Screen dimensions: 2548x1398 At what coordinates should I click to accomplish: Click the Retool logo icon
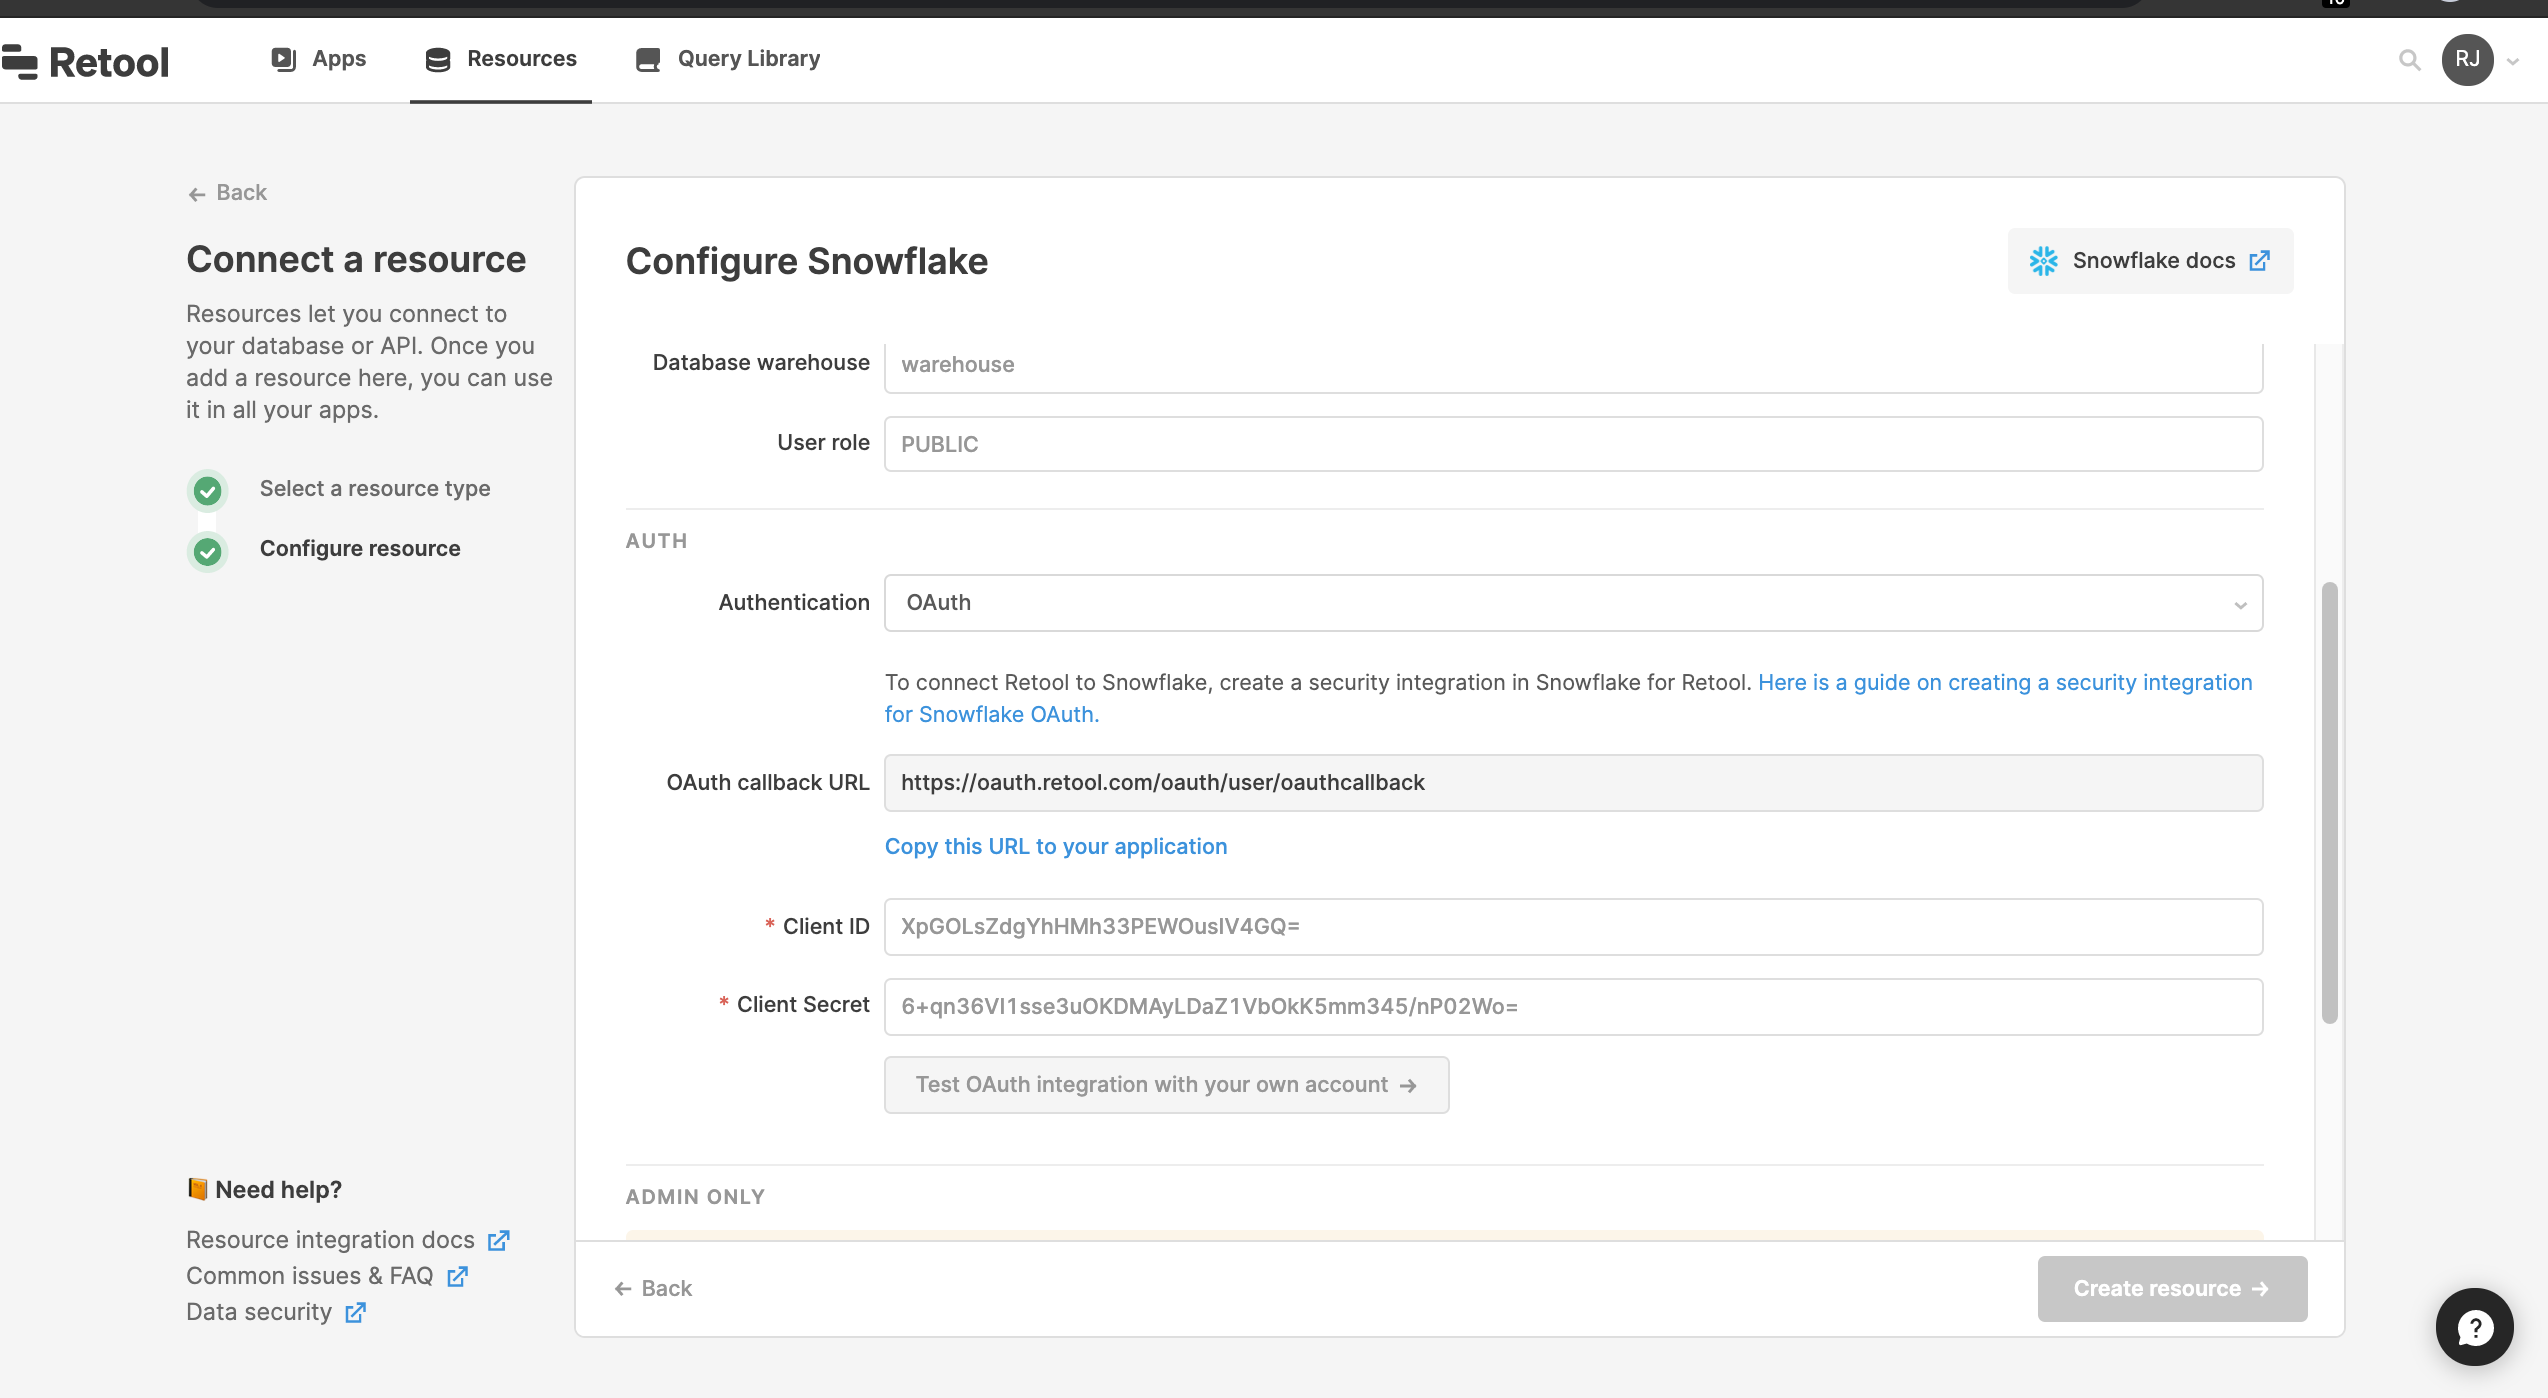20,62
